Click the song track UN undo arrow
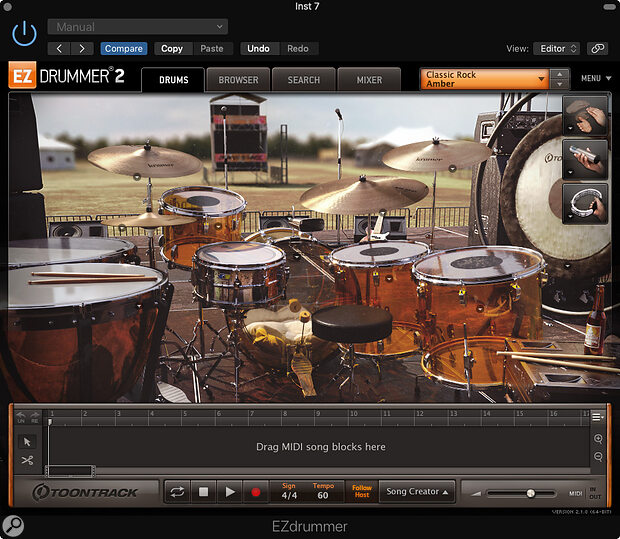Viewport: 620px width, 539px height. point(21,417)
